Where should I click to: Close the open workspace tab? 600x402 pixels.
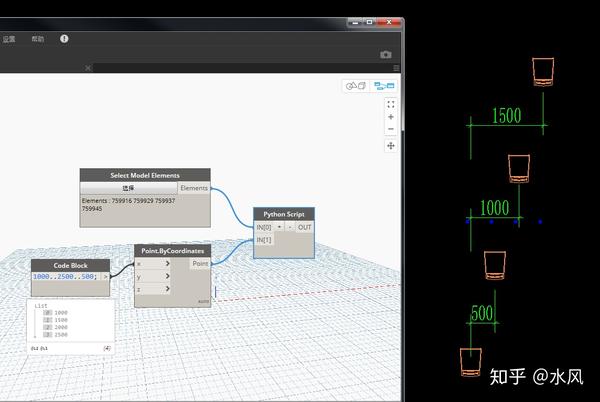88,68
